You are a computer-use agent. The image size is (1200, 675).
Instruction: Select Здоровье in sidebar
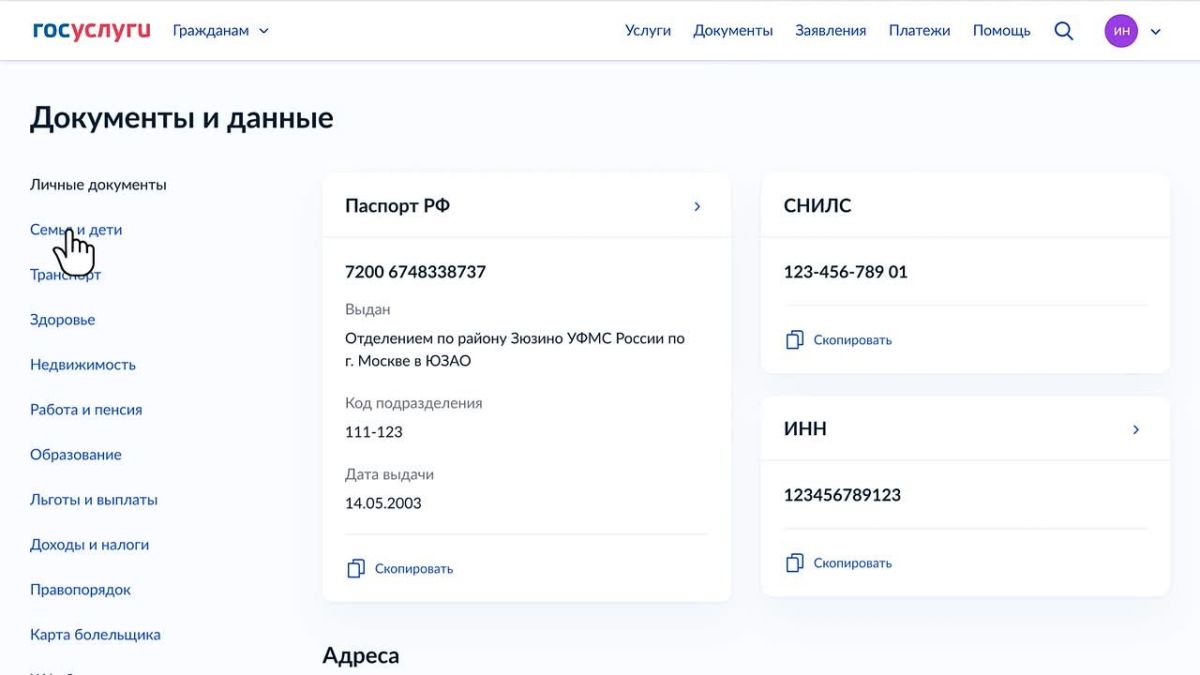pos(63,320)
